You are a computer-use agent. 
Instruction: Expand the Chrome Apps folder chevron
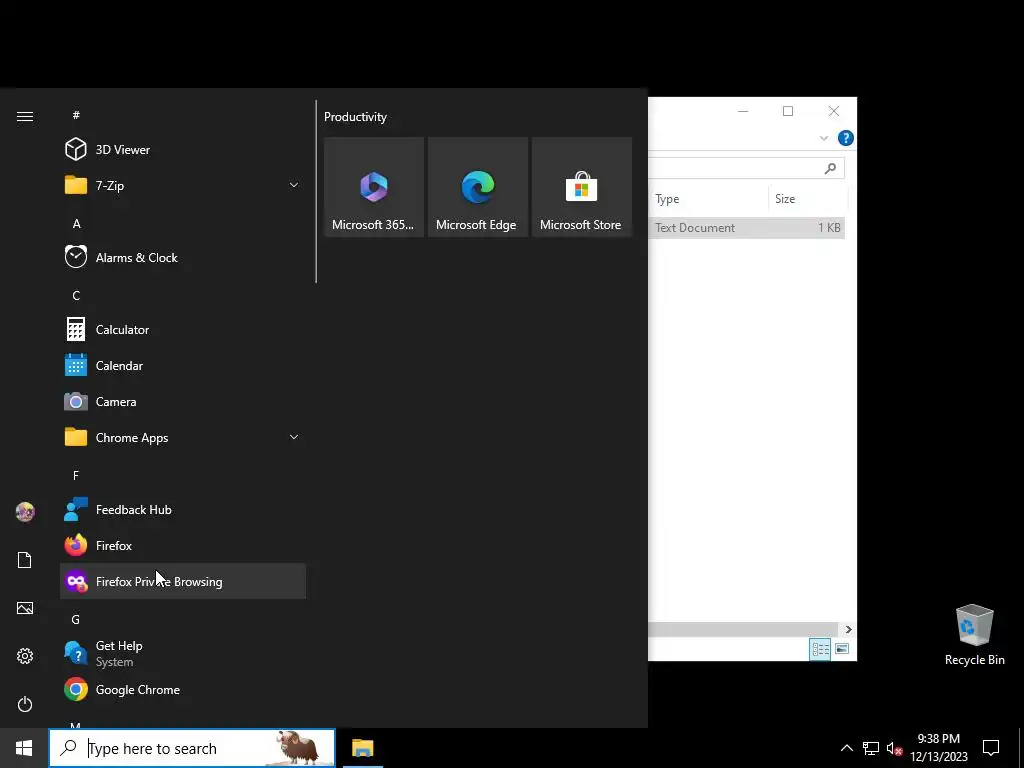pyautogui.click(x=294, y=438)
